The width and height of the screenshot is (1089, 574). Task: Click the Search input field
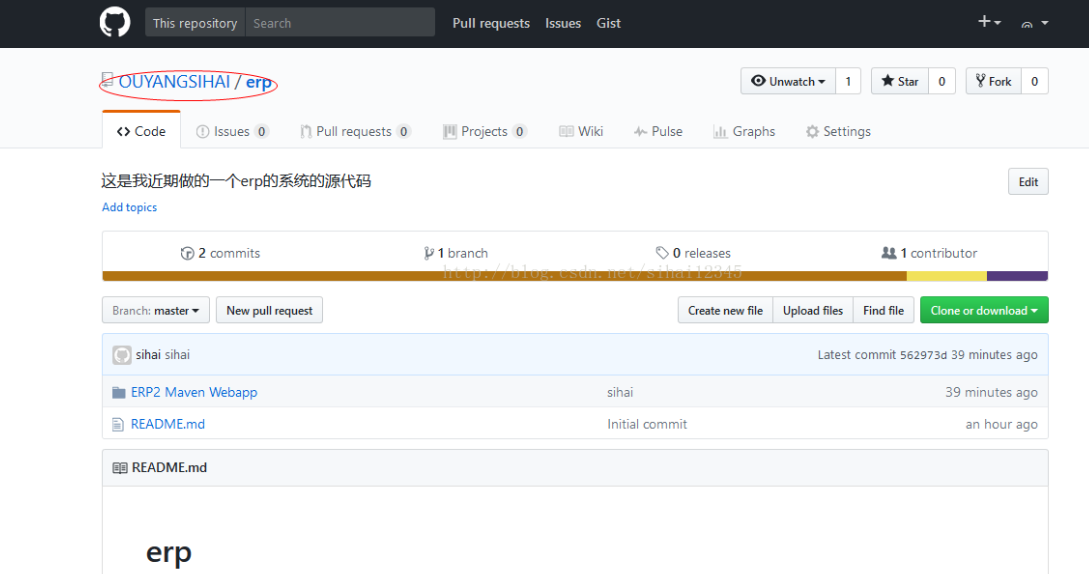[x=340, y=23]
